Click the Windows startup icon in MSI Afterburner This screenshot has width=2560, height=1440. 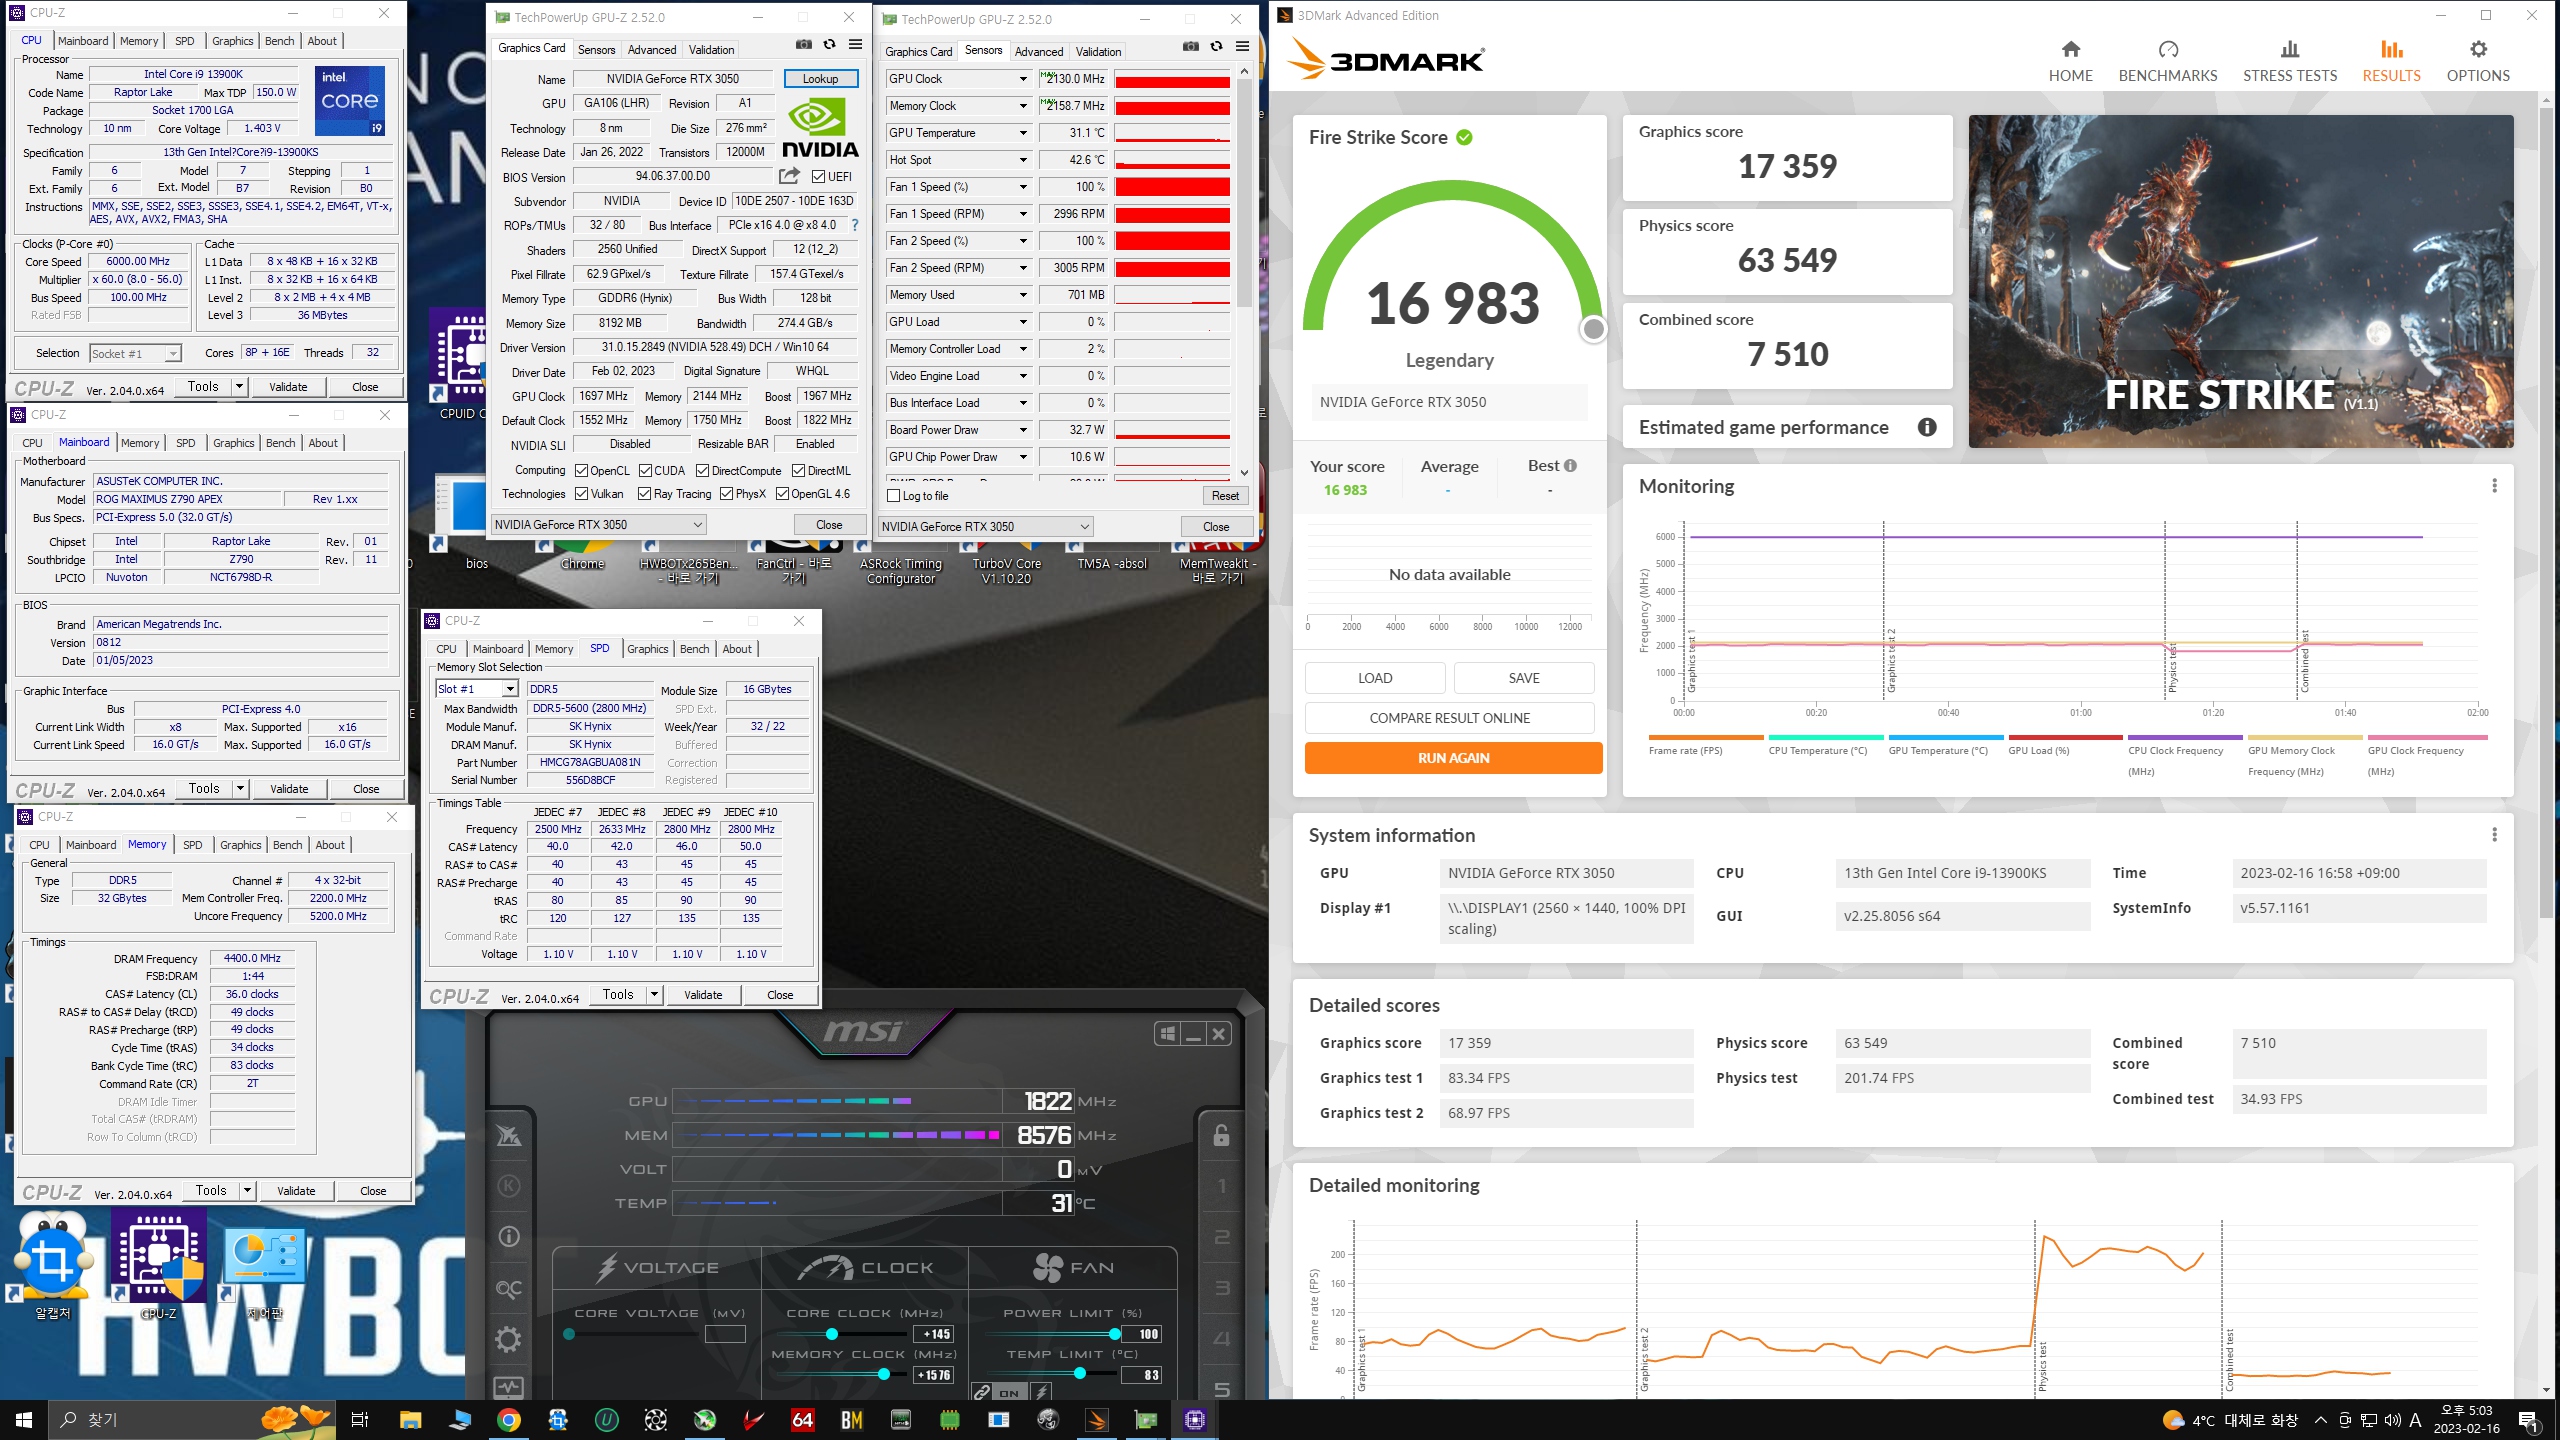1167,1034
